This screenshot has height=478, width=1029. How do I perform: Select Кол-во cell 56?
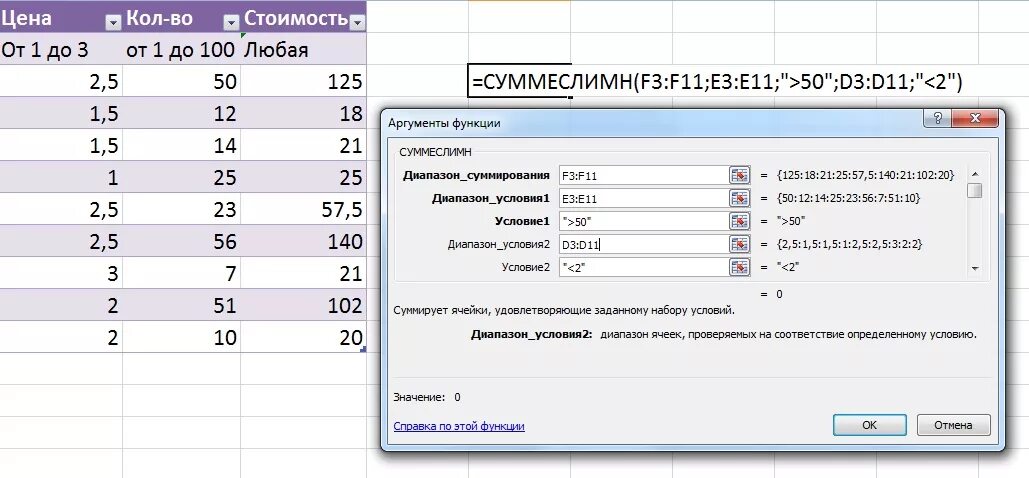pyautogui.click(x=181, y=241)
